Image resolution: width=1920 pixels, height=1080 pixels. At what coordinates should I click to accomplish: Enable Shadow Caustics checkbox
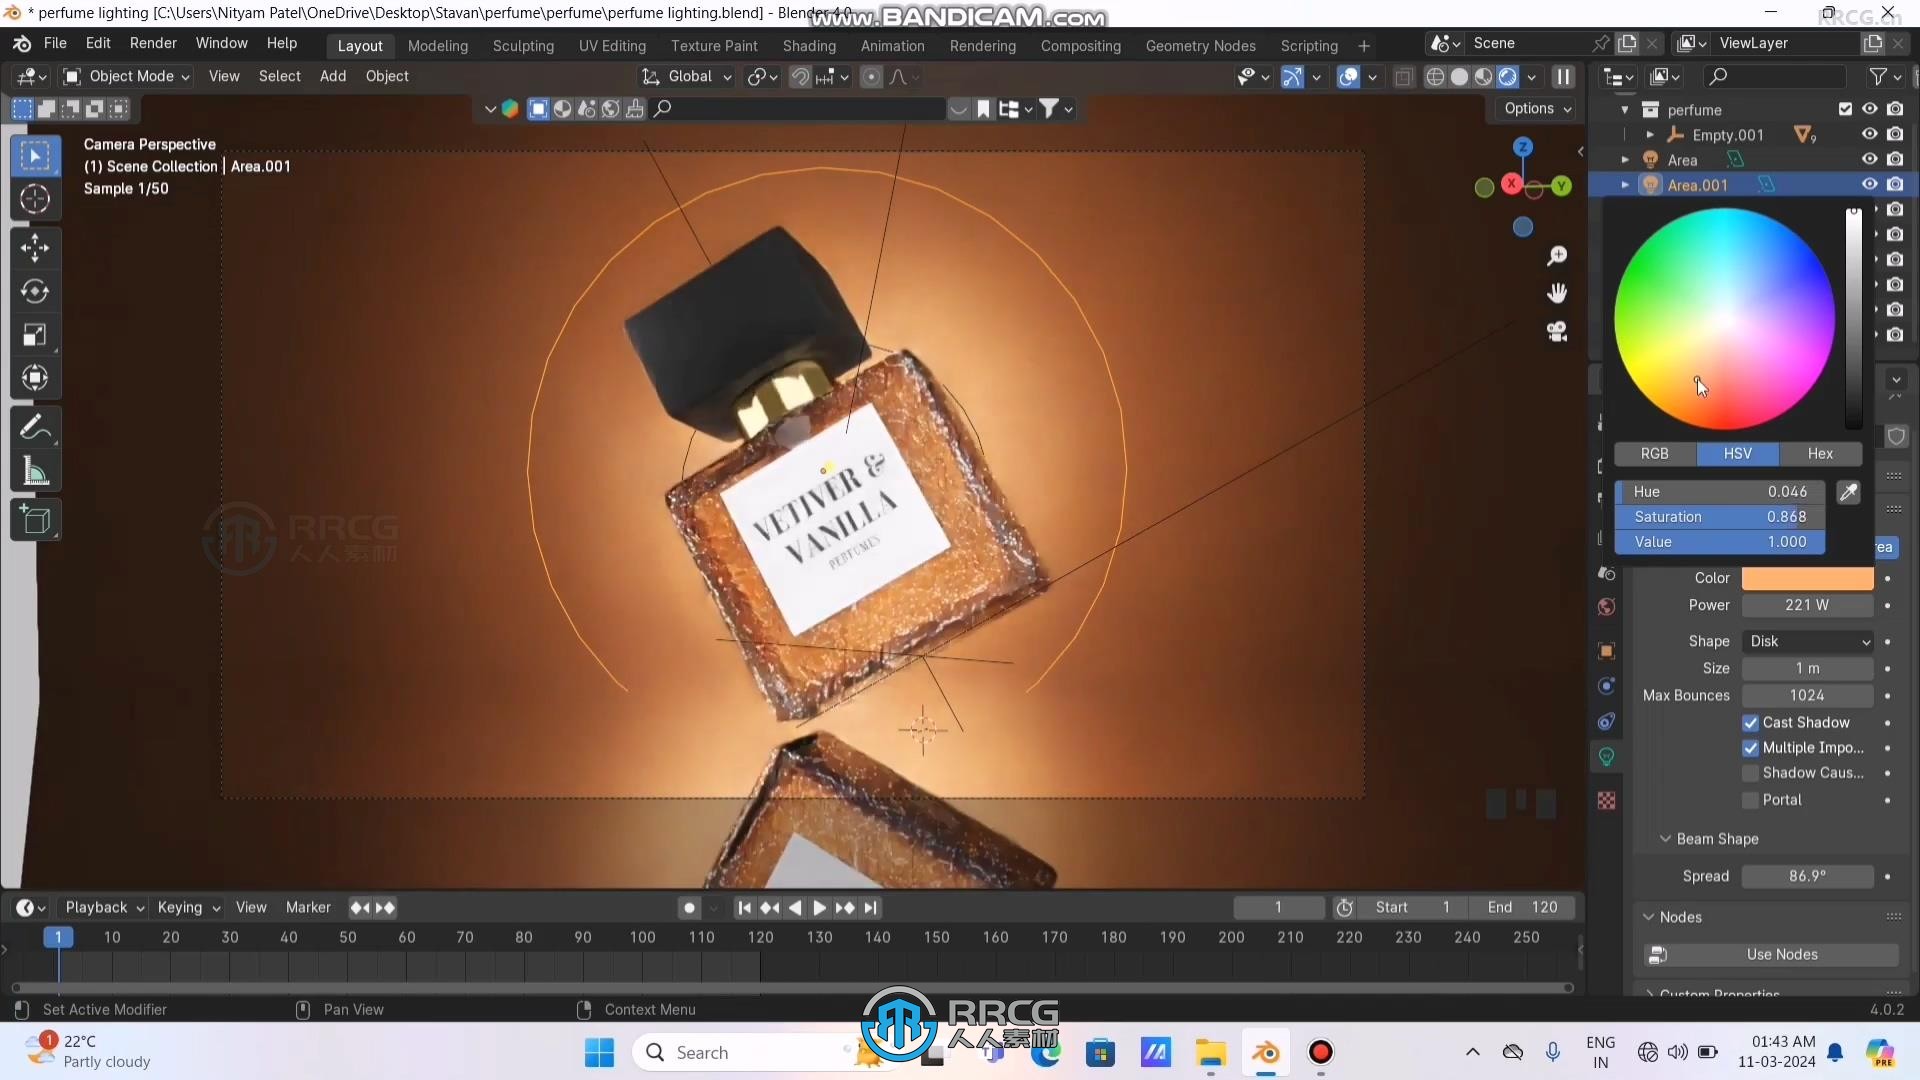[1750, 773]
